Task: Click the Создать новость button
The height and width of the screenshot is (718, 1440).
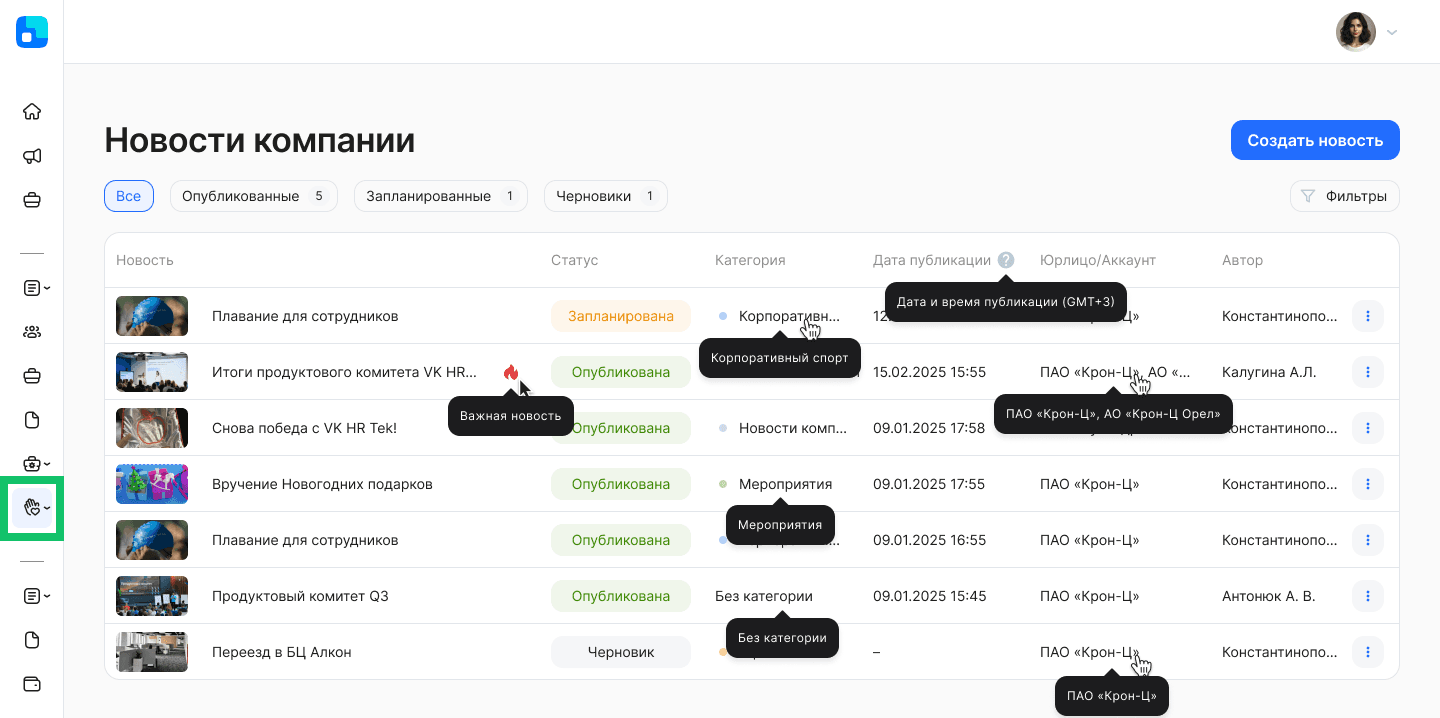Action: pyautogui.click(x=1315, y=140)
